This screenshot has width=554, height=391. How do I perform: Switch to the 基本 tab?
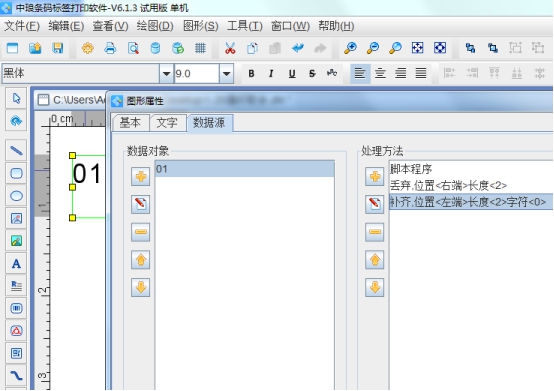(x=130, y=123)
